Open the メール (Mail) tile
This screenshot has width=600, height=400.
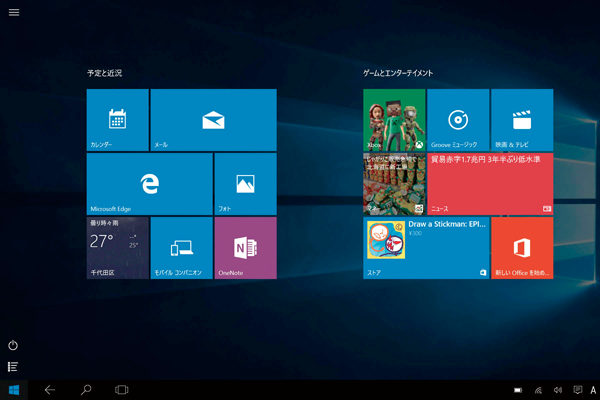(x=214, y=120)
